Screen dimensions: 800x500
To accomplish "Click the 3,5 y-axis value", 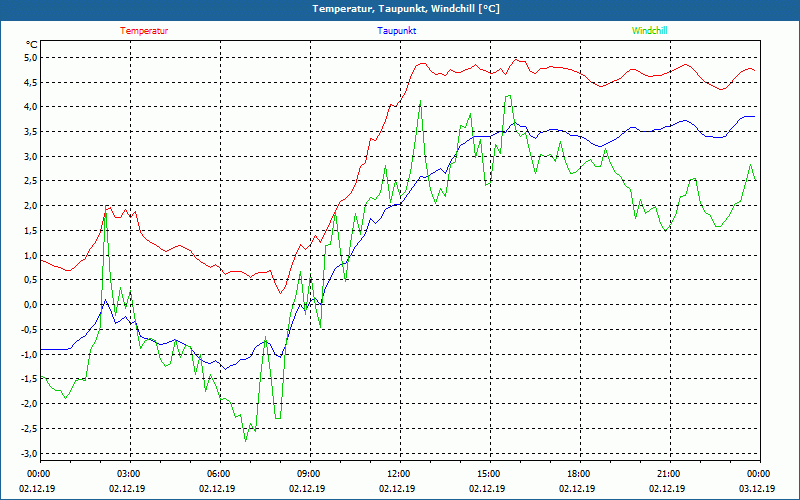I will [31, 132].
